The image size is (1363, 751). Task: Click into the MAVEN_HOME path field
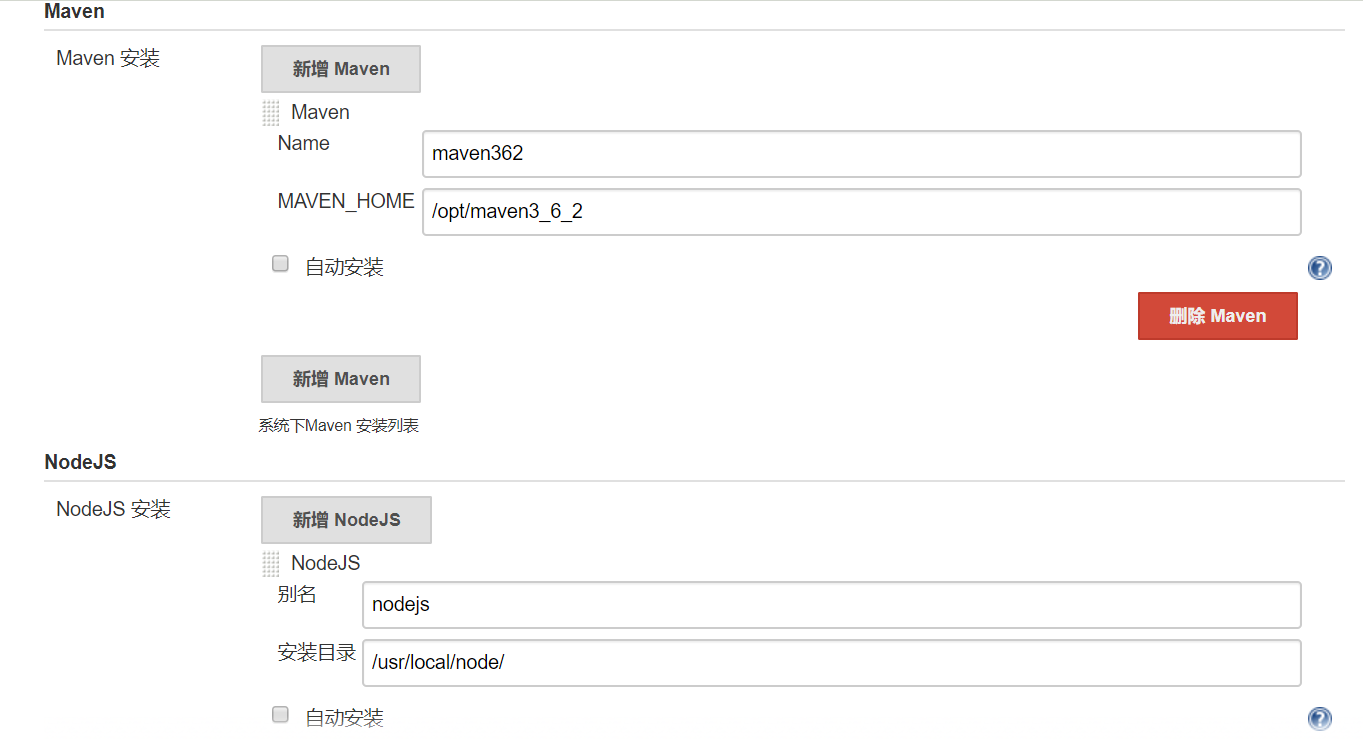pyautogui.click(x=862, y=212)
